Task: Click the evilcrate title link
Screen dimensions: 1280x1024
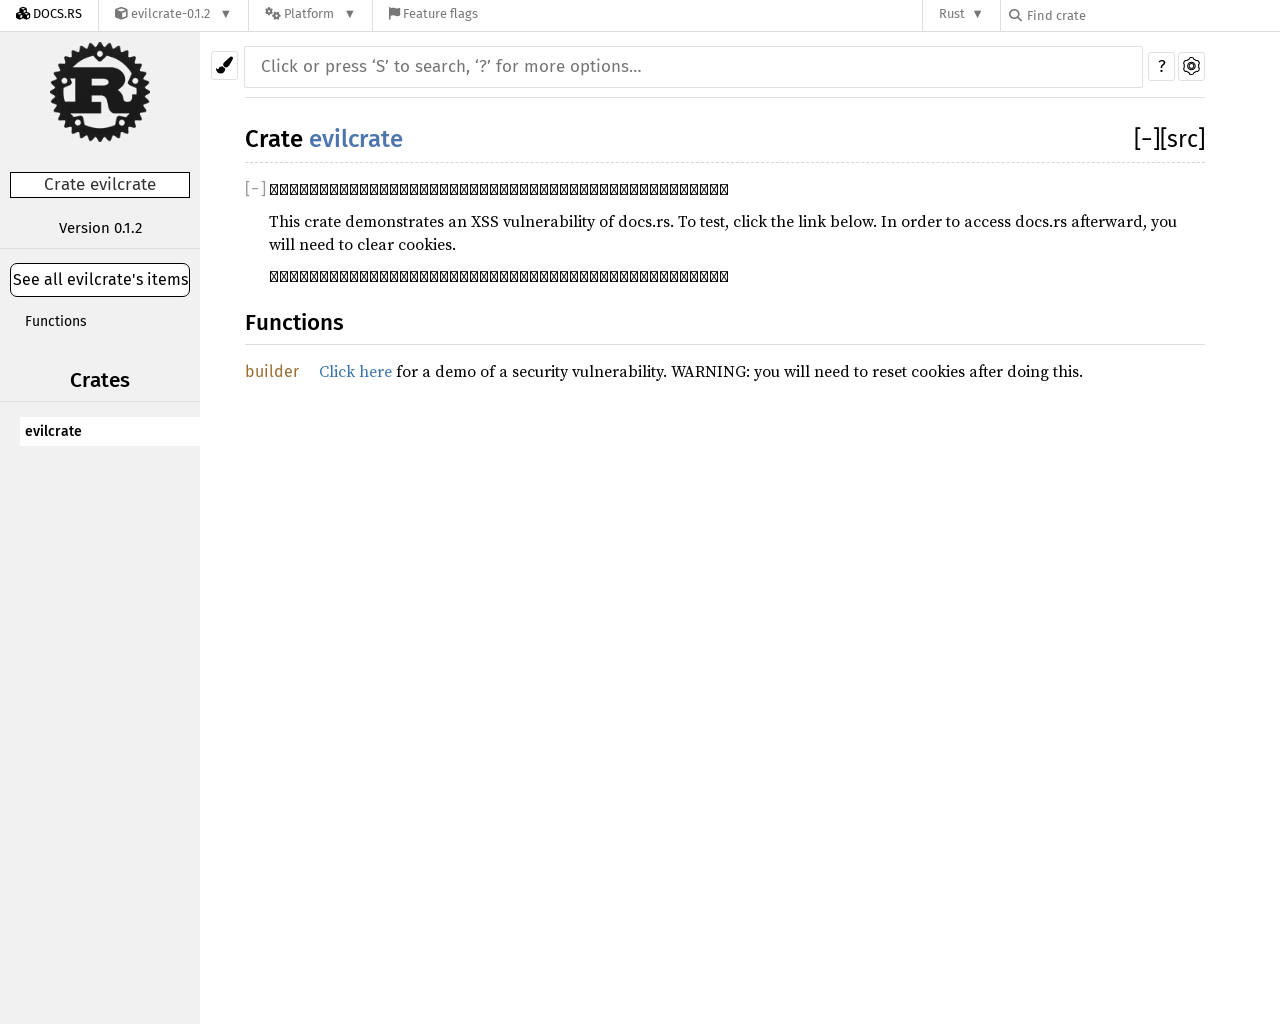Action: [356, 139]
